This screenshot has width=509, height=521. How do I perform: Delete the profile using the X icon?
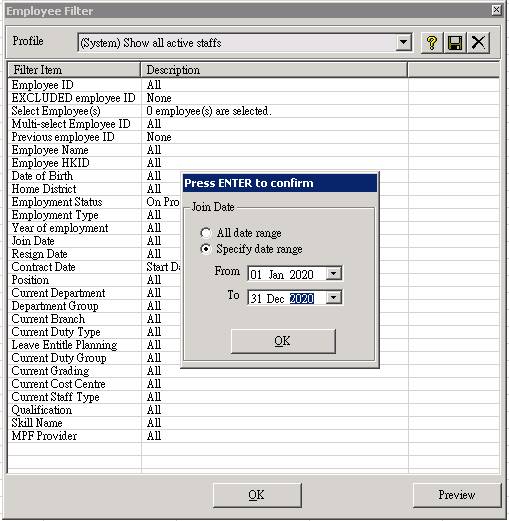point(478,43)
